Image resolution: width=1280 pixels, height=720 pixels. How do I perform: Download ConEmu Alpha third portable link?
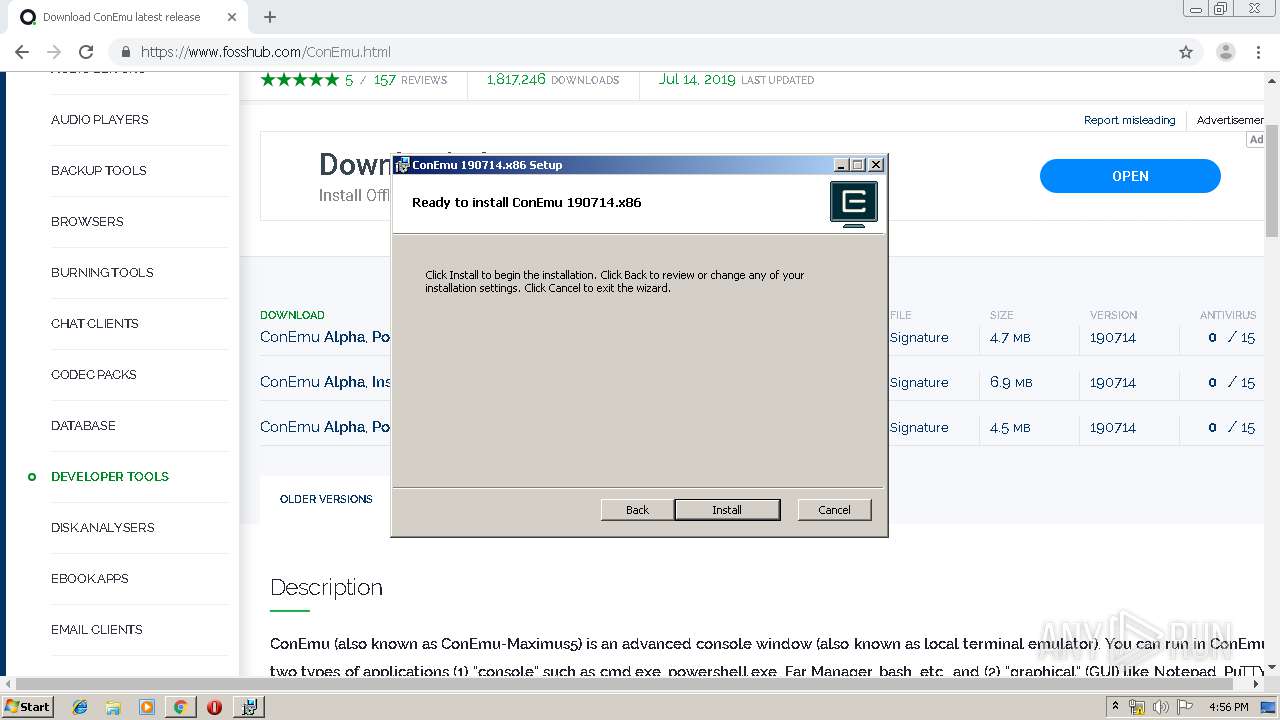(x=325, y=426)
